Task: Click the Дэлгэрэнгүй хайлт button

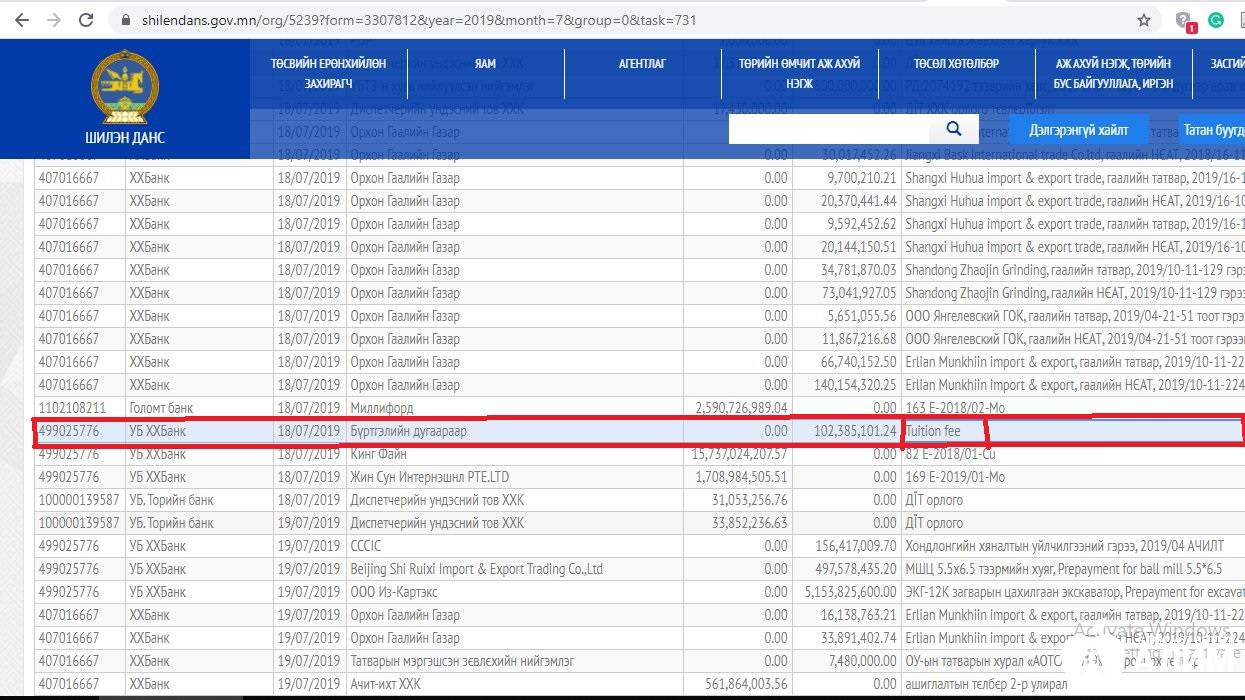Action: [x=1078, y=130]
